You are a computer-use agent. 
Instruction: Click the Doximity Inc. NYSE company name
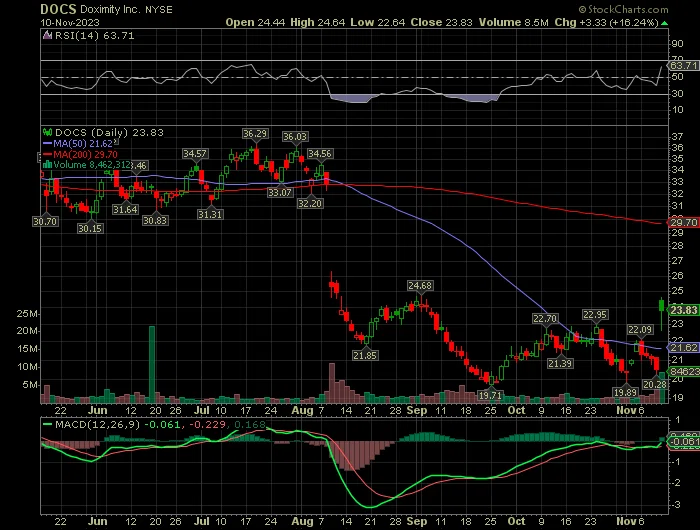tap(126, 9)
